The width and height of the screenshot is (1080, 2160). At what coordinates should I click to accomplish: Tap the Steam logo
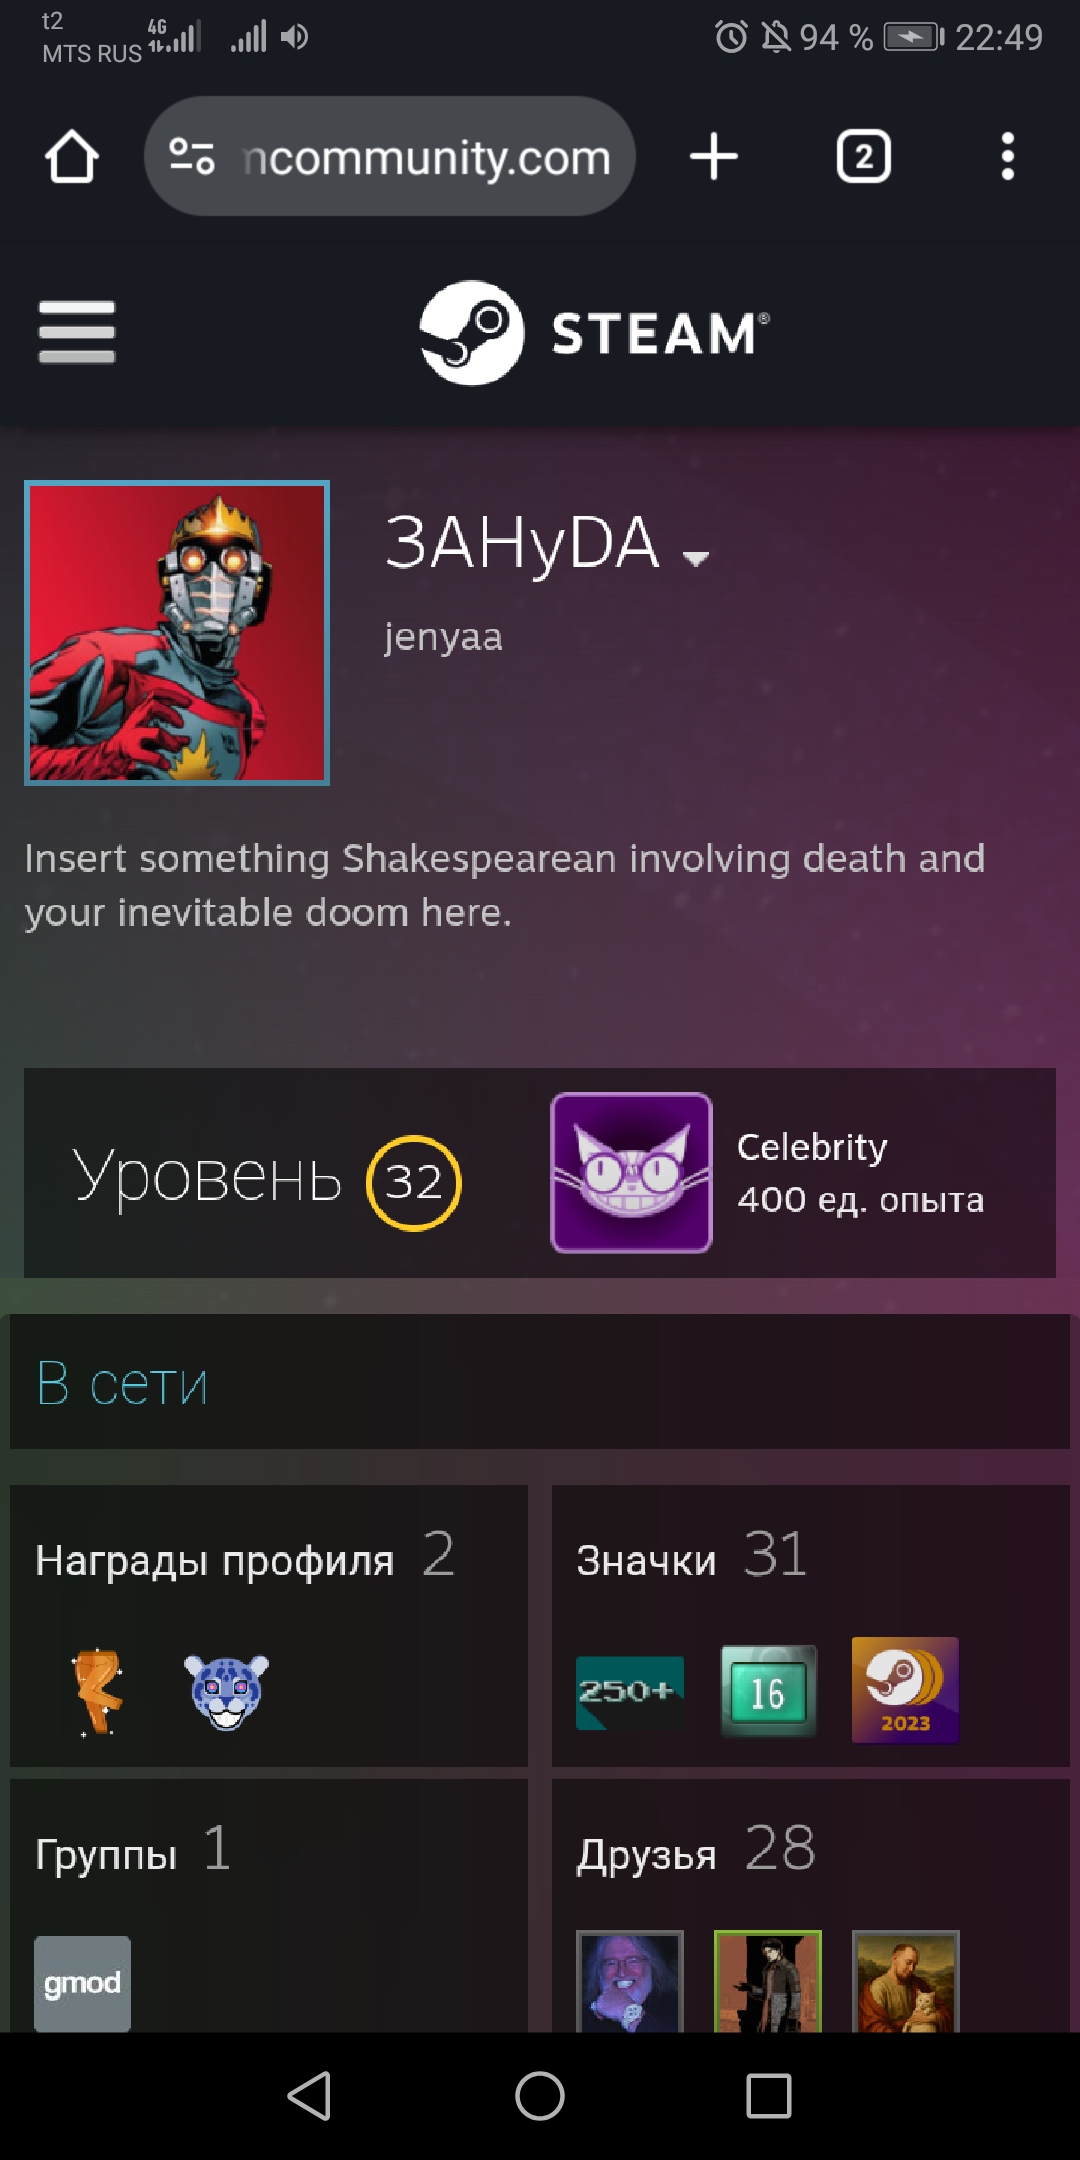pos(595,333)
